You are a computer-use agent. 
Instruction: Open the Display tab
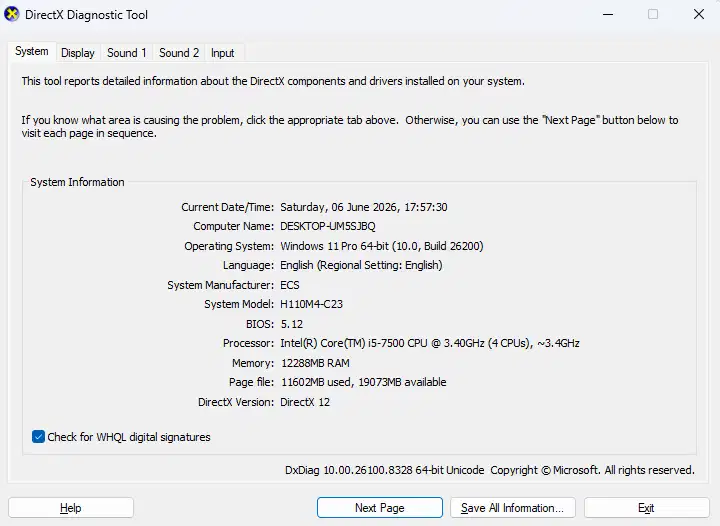(78, 53)
